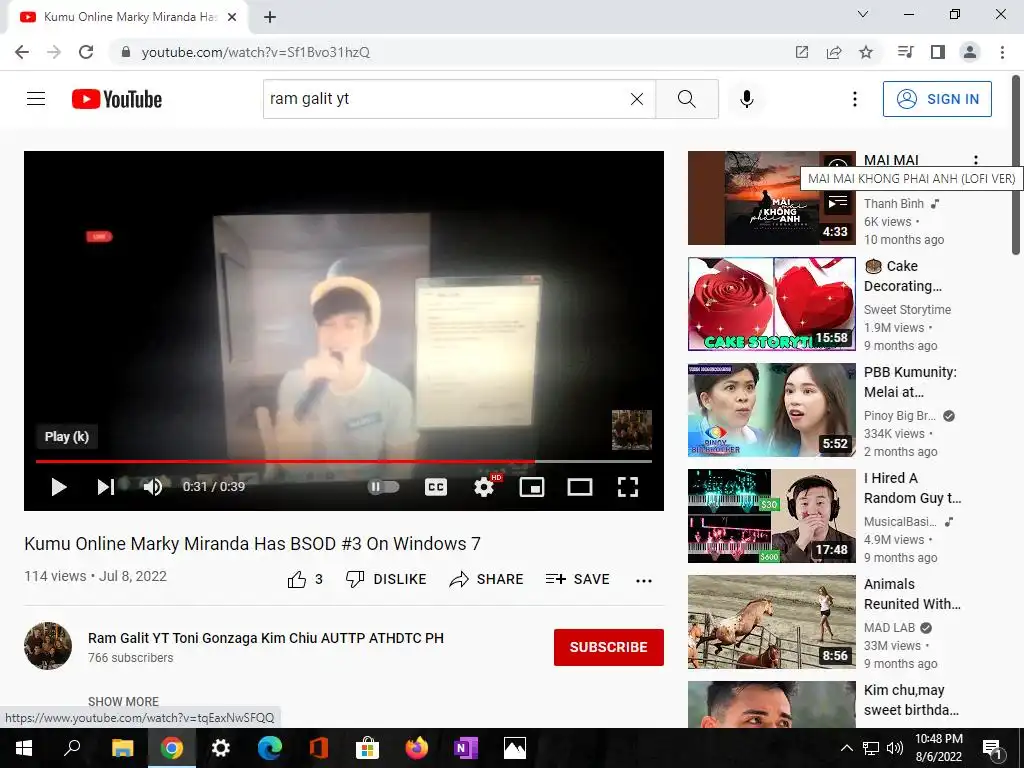Open media controls icon in Chrome toolbar
This screenshot has height=768, width=1024.
click(x=905, y=52)
